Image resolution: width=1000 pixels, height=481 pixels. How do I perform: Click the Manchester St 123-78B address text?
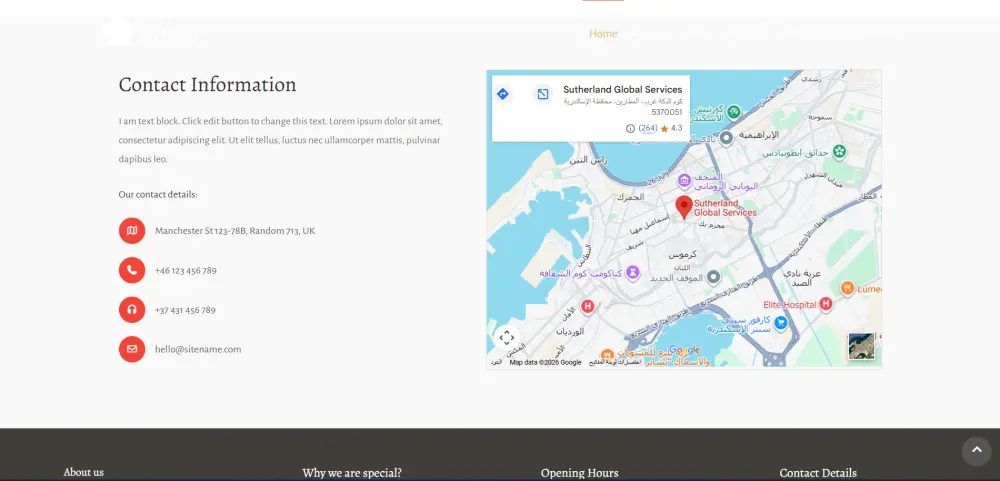tap(235, 230)
